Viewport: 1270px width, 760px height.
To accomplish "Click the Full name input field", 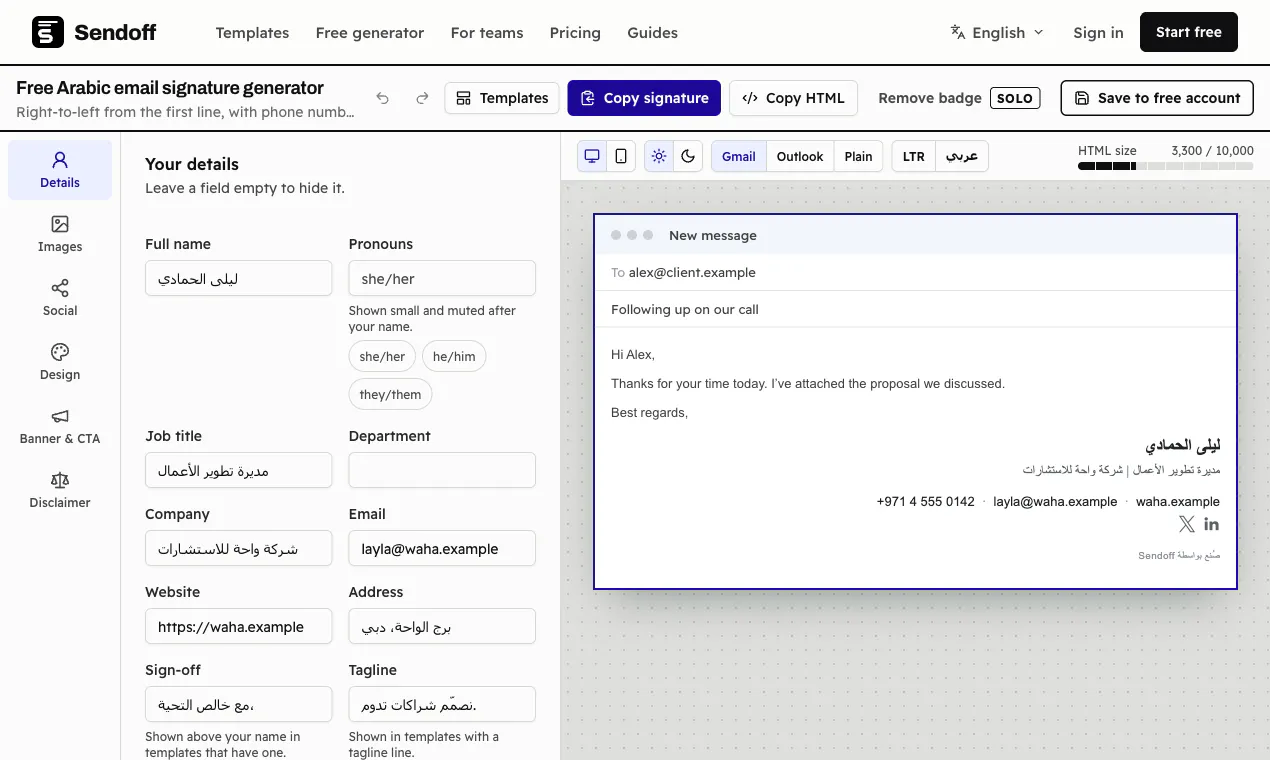I will [x=238, y=279].
